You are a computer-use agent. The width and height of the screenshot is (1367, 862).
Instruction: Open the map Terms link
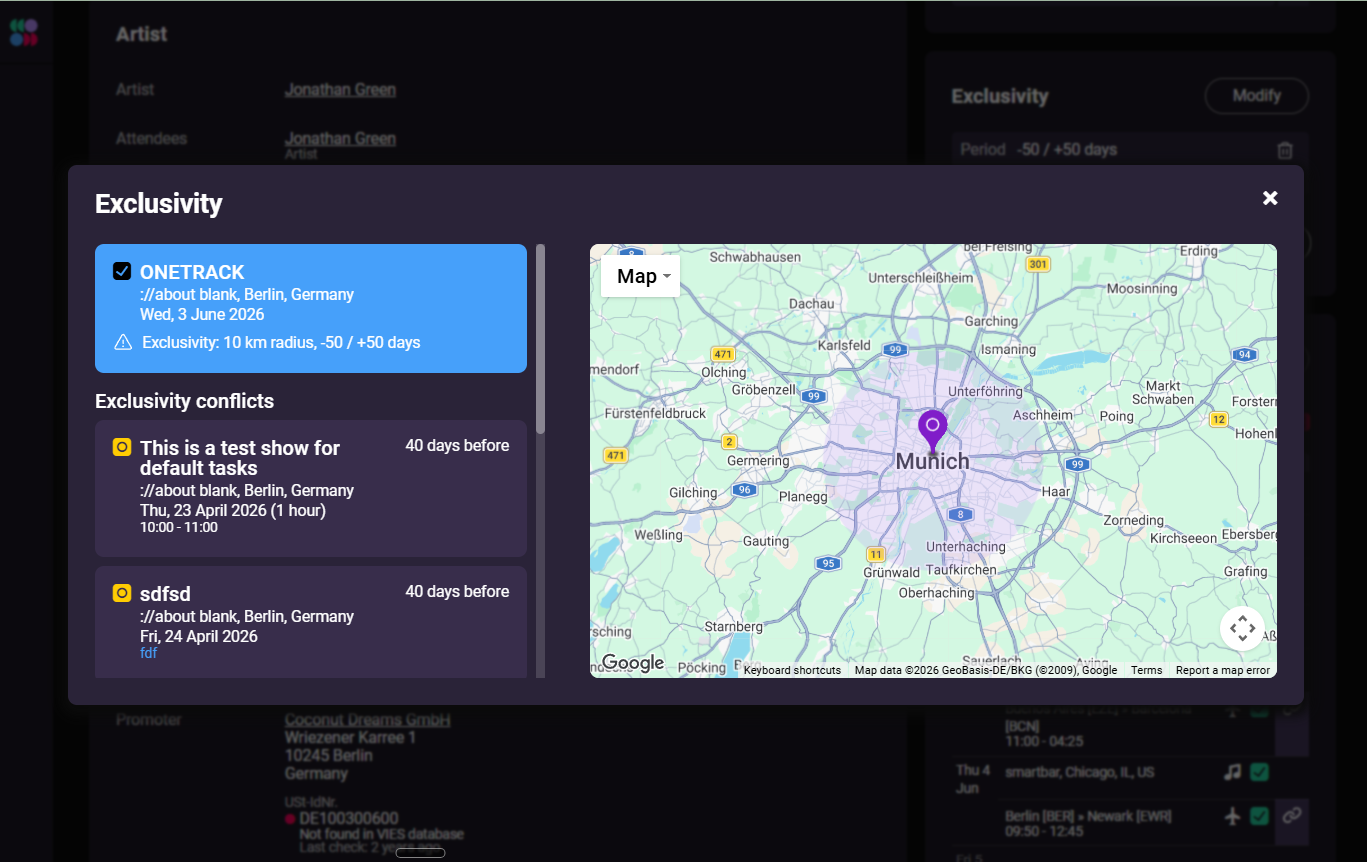(1146, 670)
